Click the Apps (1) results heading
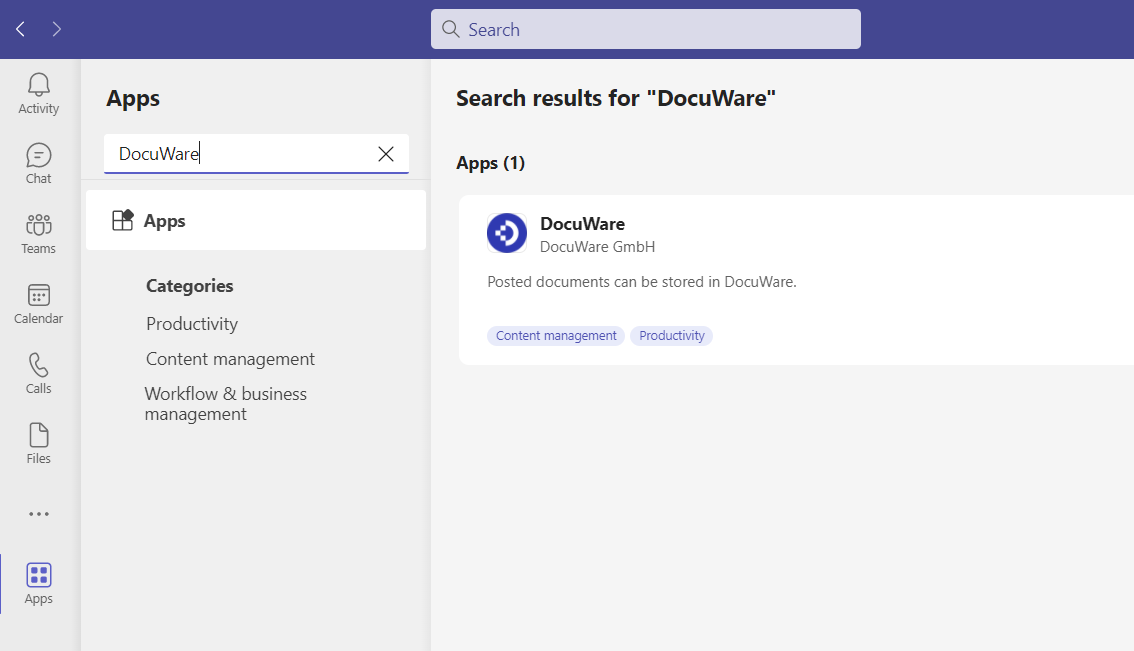This screenshot has height=651, width=1134. click(490, 163)
